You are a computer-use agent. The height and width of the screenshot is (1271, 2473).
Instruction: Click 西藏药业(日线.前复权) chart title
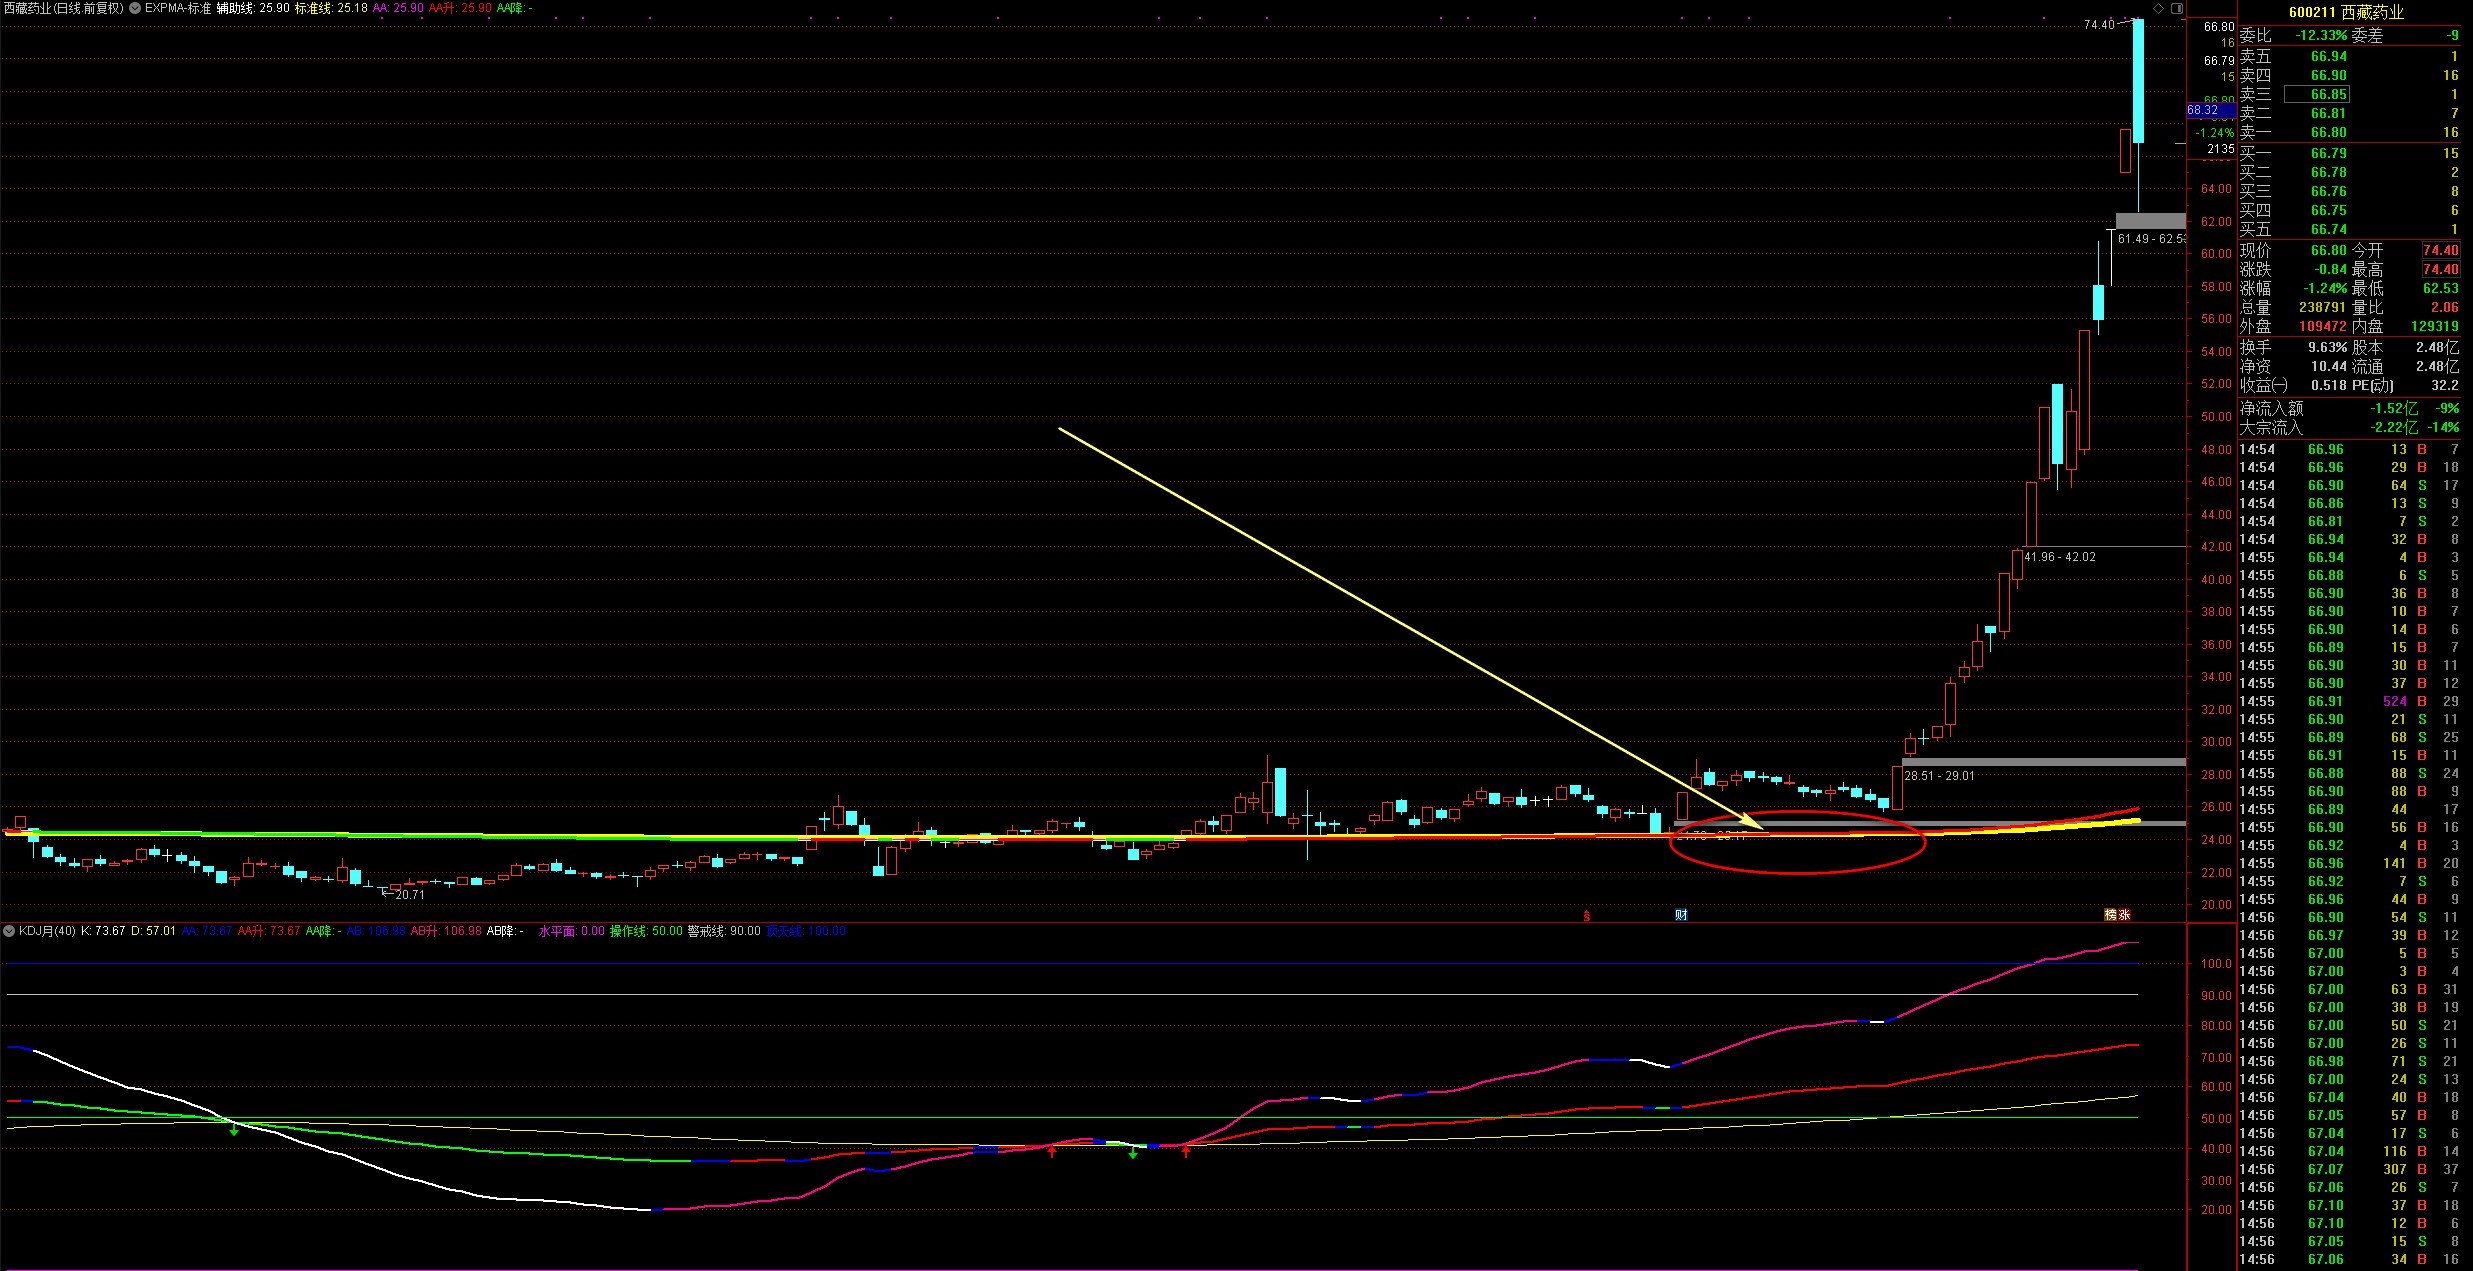[x=63, y=8]
